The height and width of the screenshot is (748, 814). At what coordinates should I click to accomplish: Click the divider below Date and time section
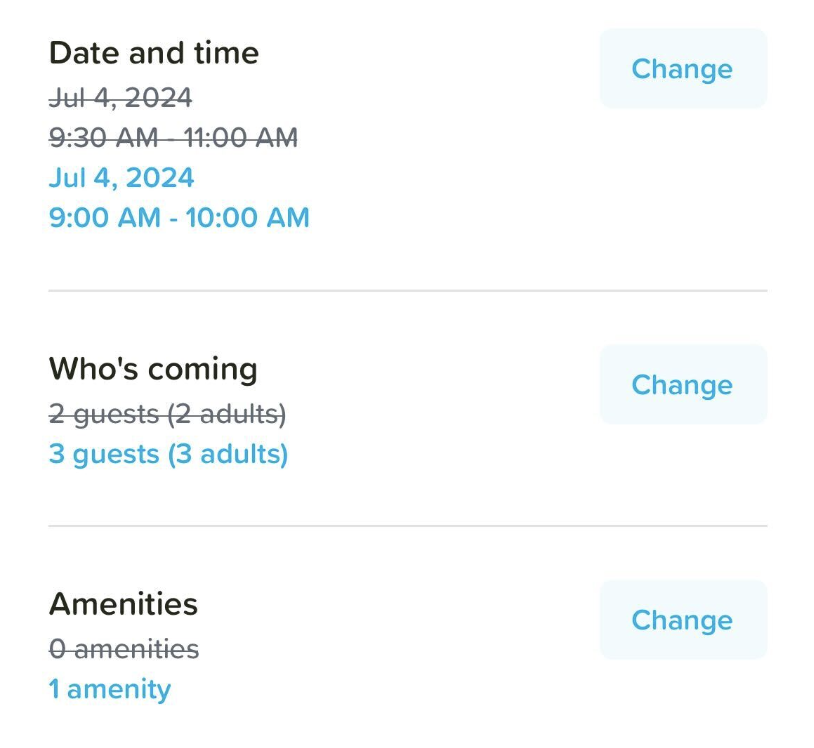[407, 291]
